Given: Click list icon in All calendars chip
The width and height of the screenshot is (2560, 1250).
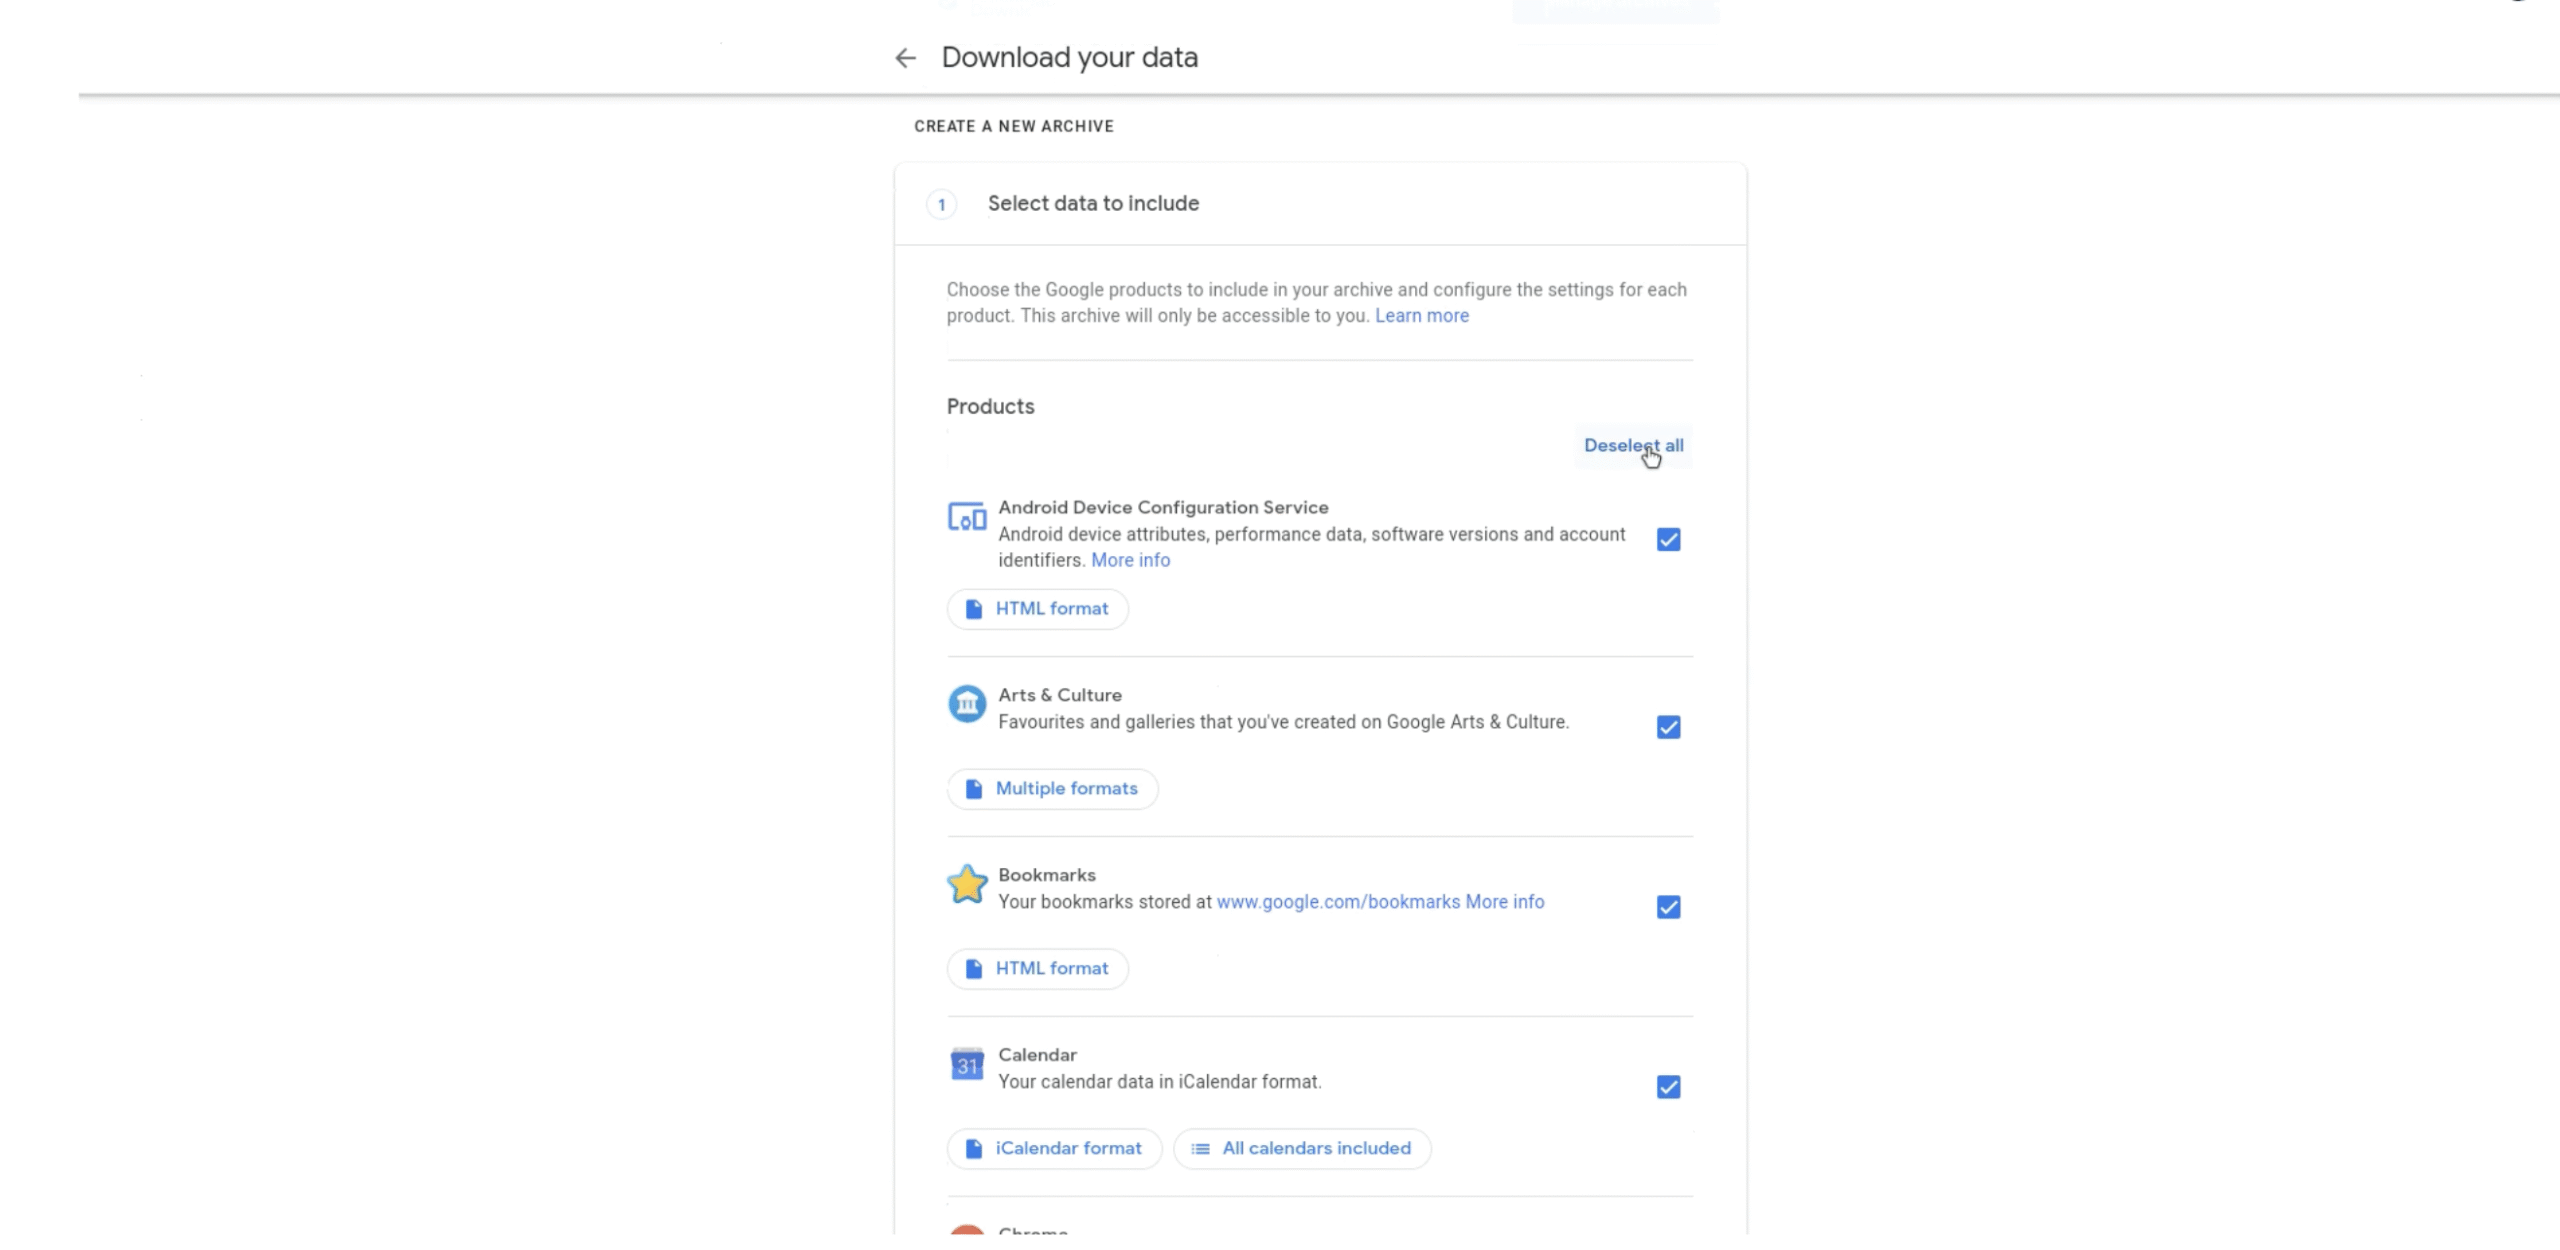Looking at the screenshot, I should pyautogui.click(x=1200, y=1149).
